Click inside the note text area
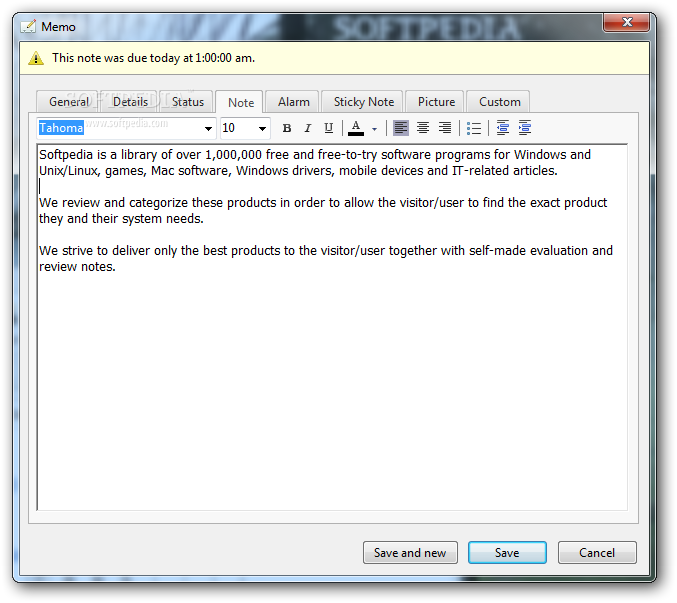The image size is (677, 603). (x=332, y=327)
